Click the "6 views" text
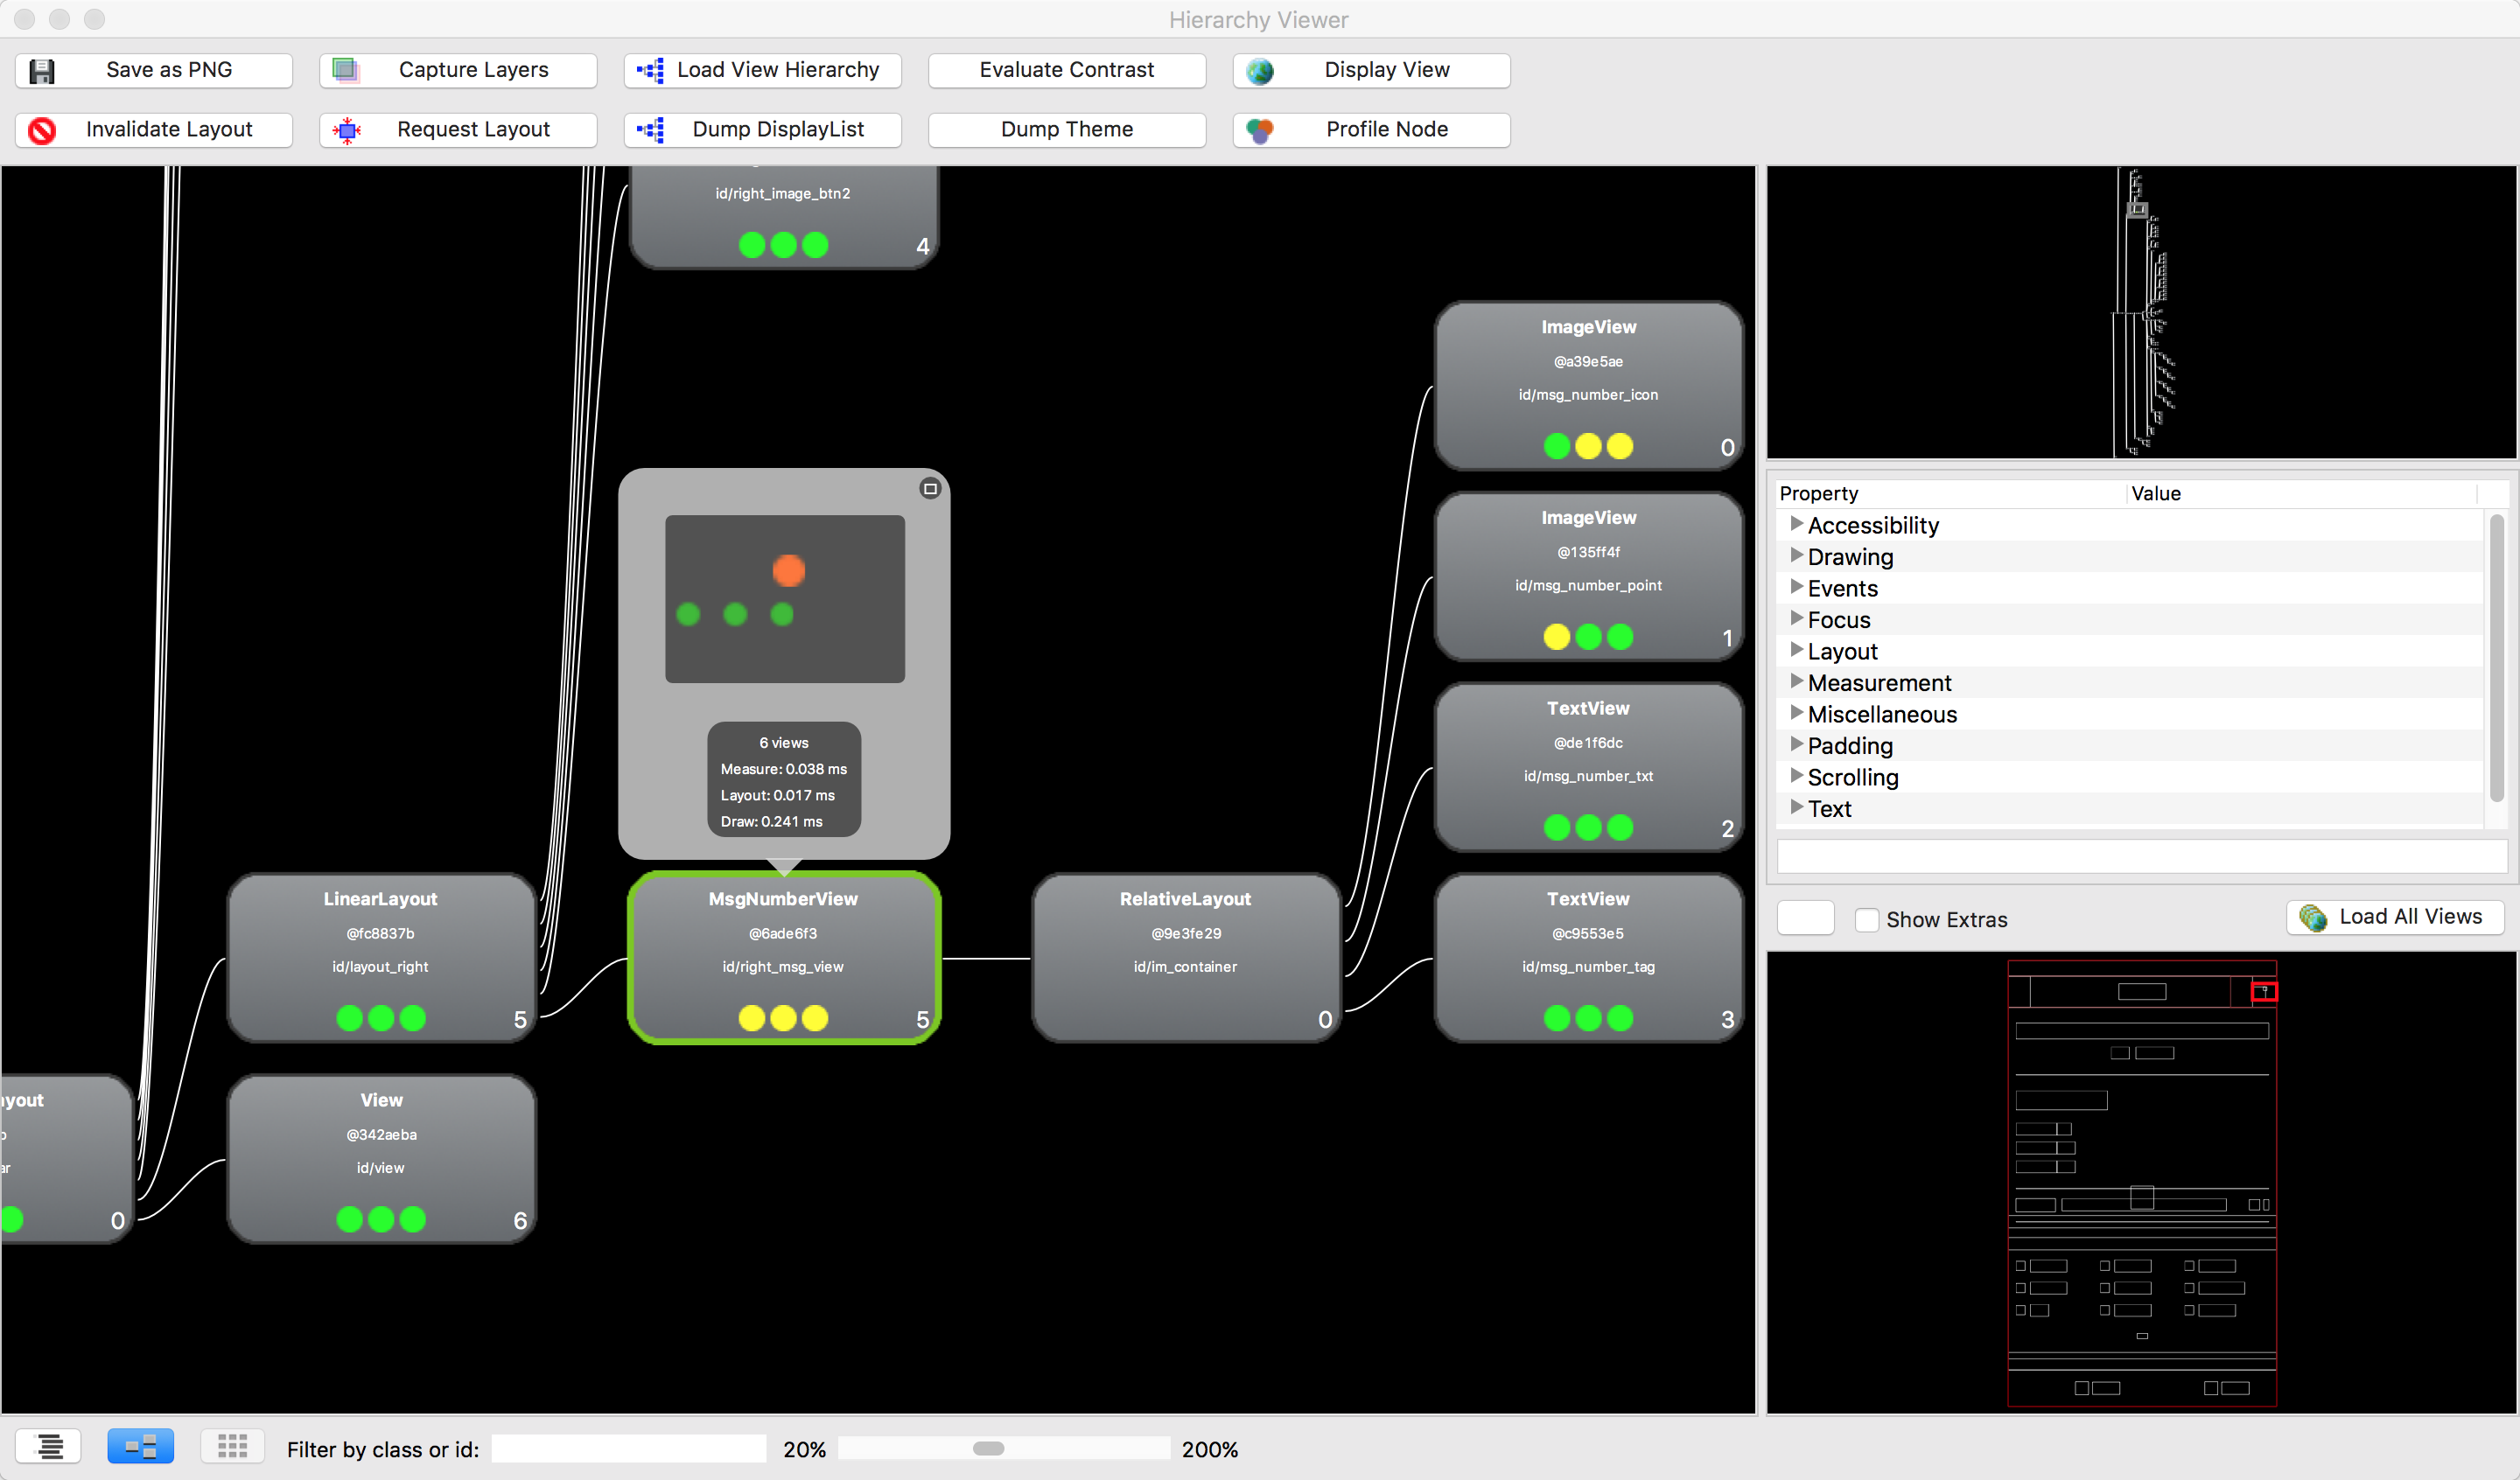This screenshot has width=2520, height=1480. pyautogui.click(x=783, y=743)
